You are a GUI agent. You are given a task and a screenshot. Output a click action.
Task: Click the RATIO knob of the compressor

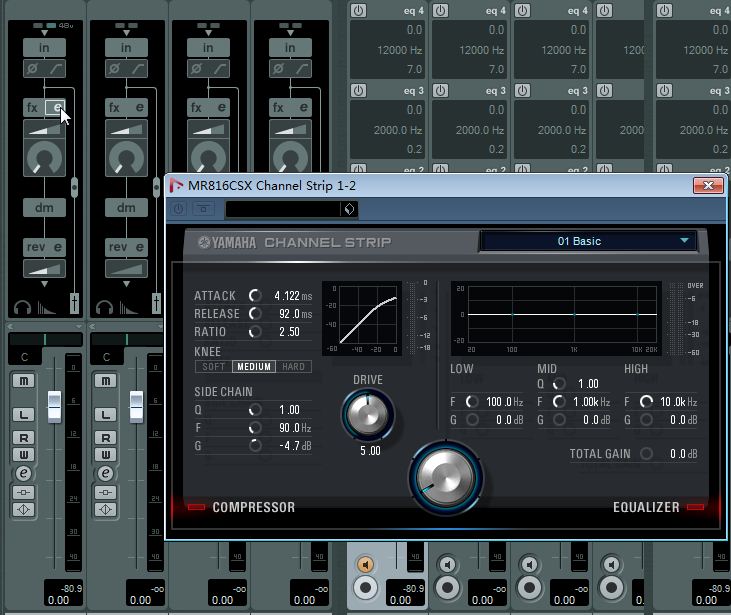pos(255,332)
